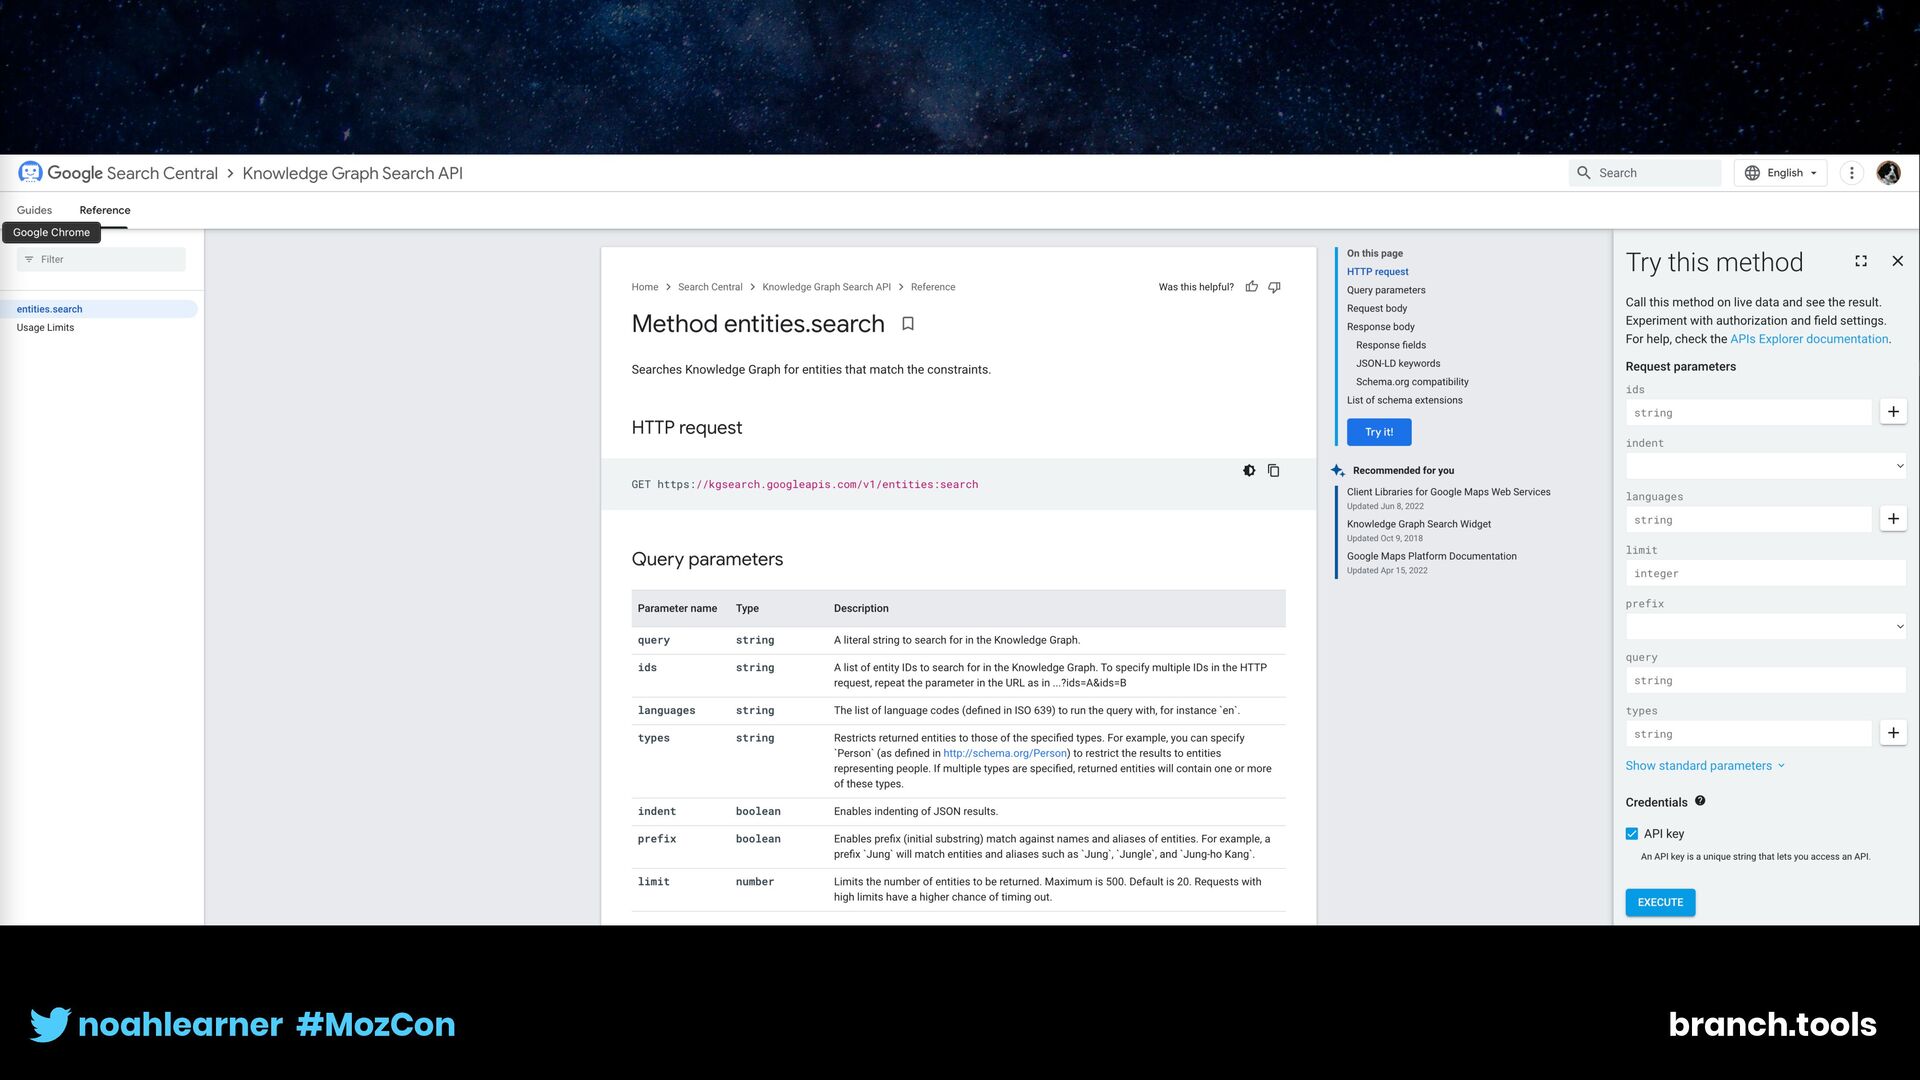Viewport: 1920px width, 1080px height.
Task: Click the Try it! button
Action: (1379, 432)
